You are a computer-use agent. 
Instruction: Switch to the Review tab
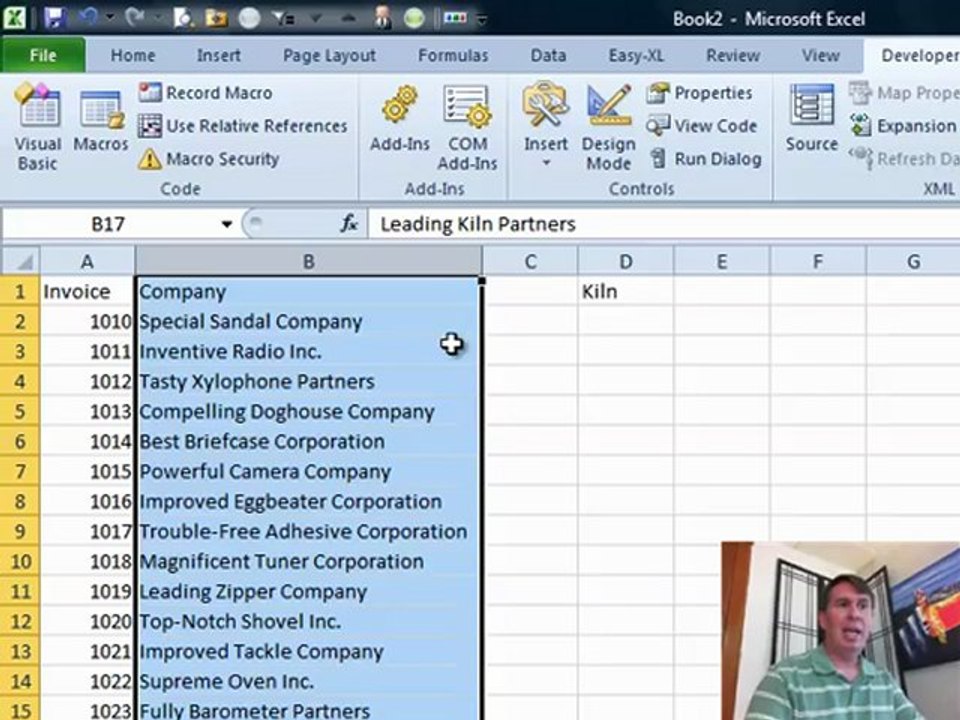coord(733,55)
